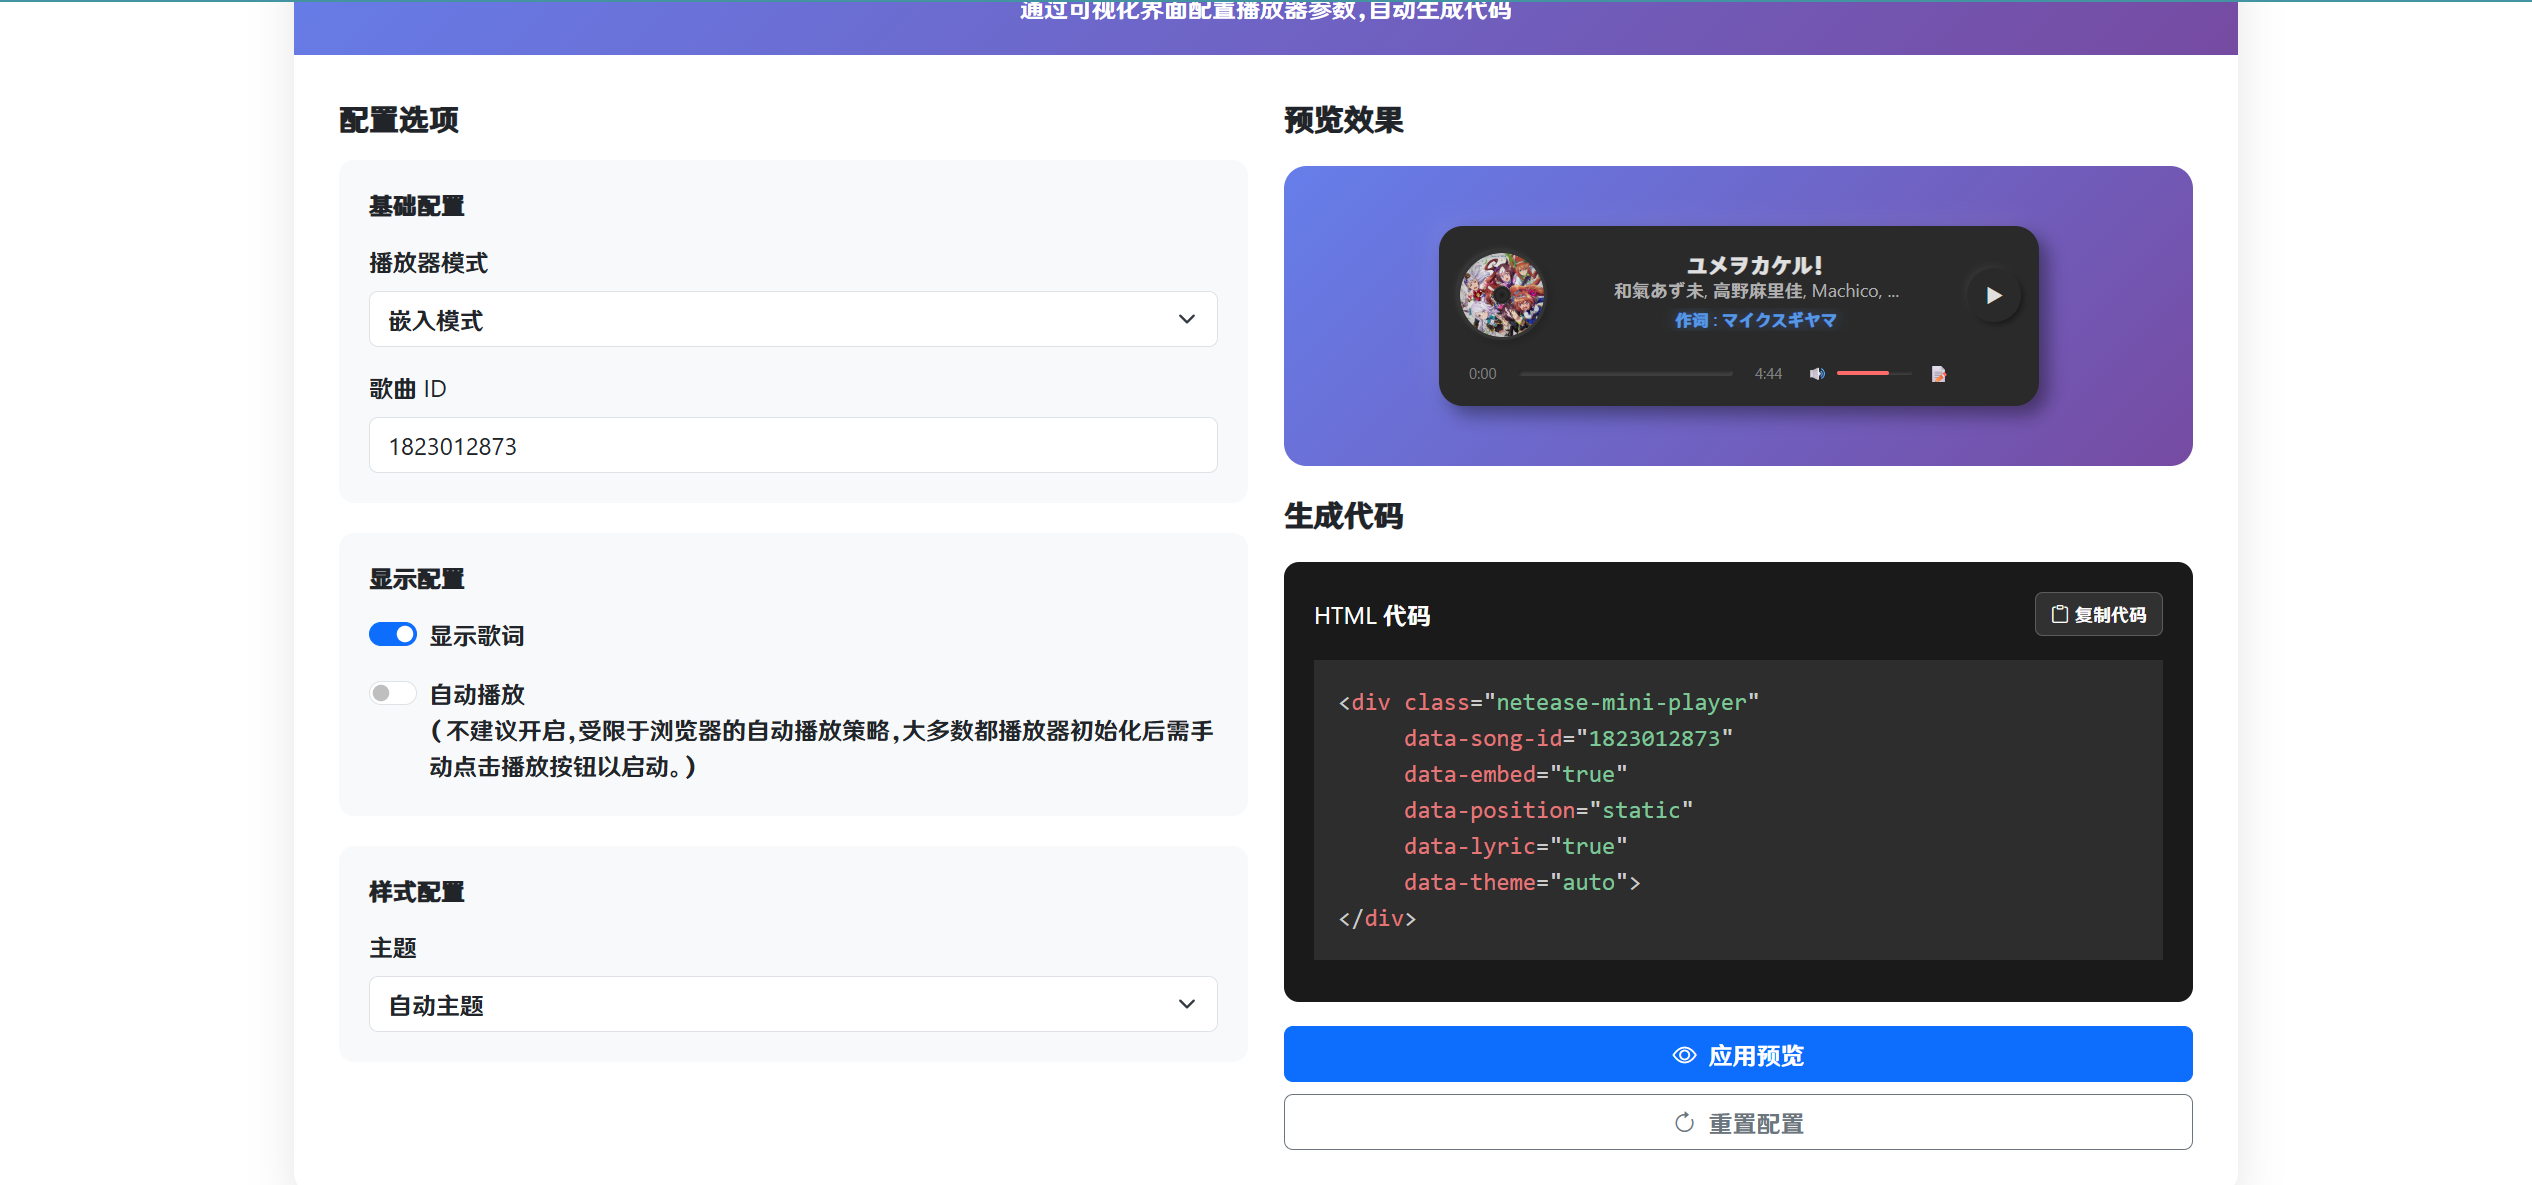Click the reset arrow icon on 重置配置

pyautogui.click(x=1684, y=1123)
